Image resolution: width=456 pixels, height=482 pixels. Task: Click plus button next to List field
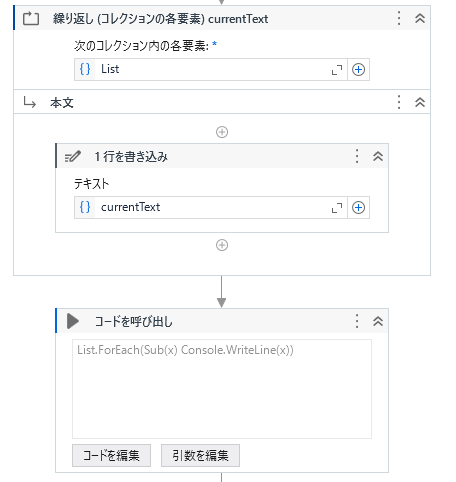[358, 70]
